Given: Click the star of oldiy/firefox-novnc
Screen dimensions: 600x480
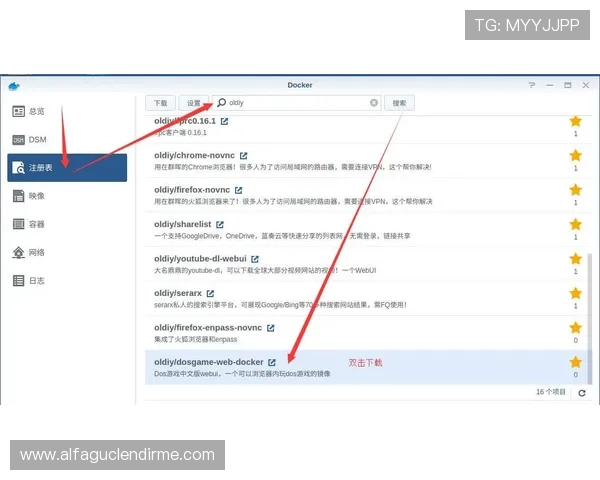Looking at the screenshot, I should click(x=576, y=190).
